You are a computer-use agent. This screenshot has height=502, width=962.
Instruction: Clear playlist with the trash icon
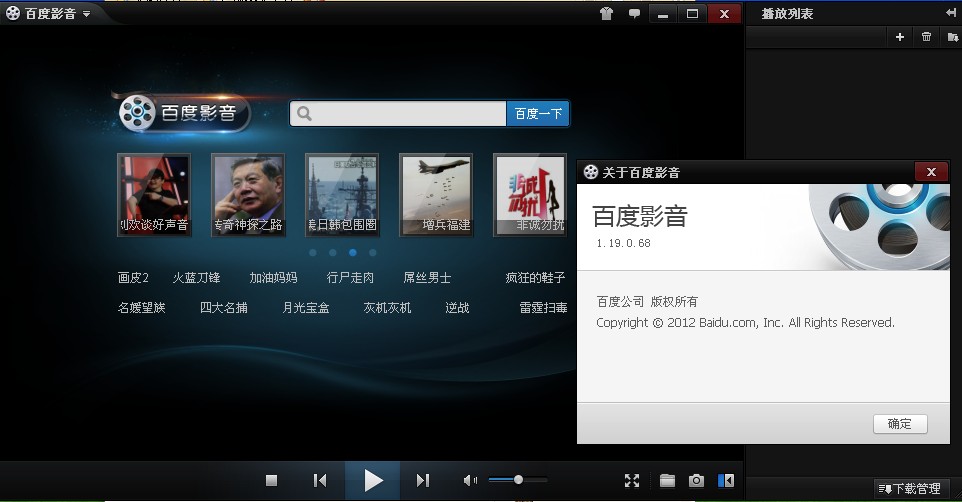[926, 37]
